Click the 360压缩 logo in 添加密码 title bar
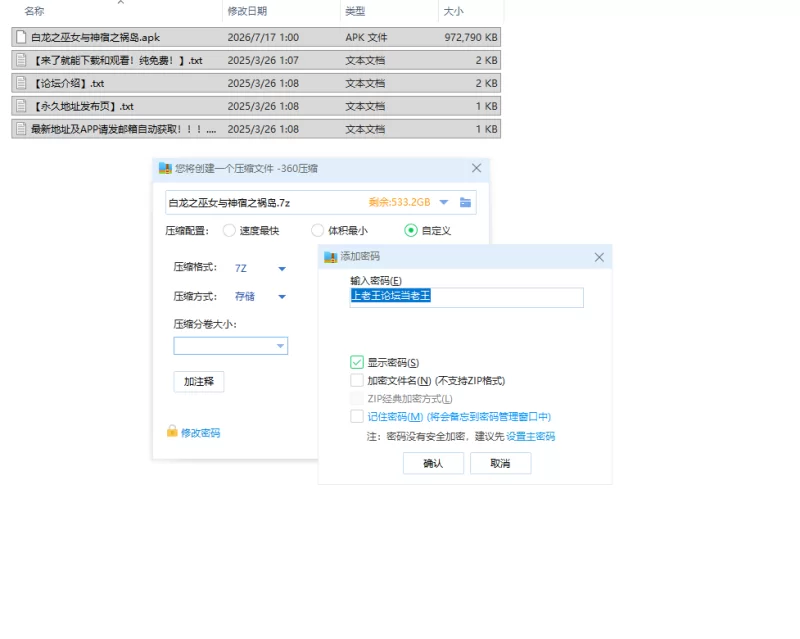The width and height of the screenshot is (800, 639). click(331, 257)
